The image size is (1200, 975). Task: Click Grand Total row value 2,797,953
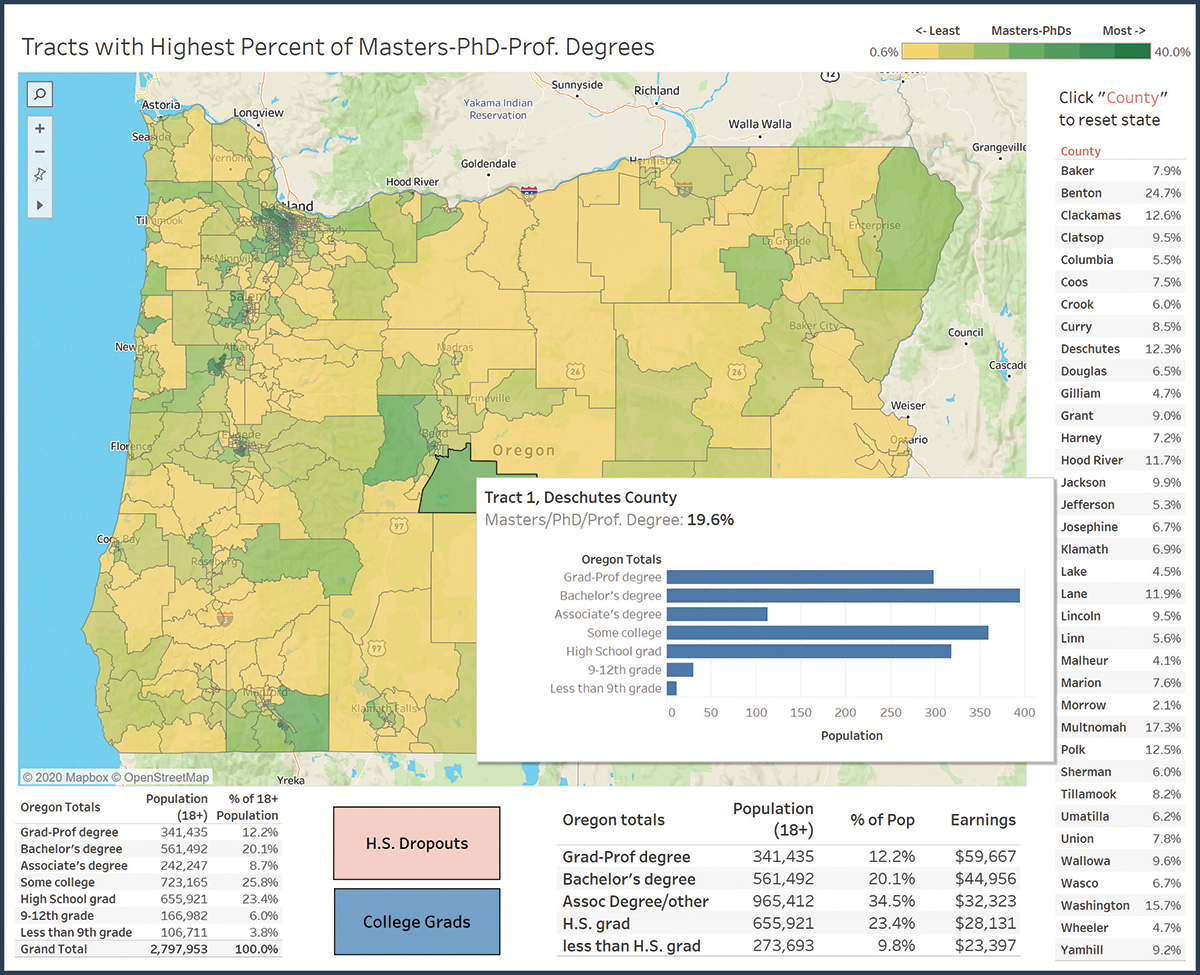(x=177, y=949)
